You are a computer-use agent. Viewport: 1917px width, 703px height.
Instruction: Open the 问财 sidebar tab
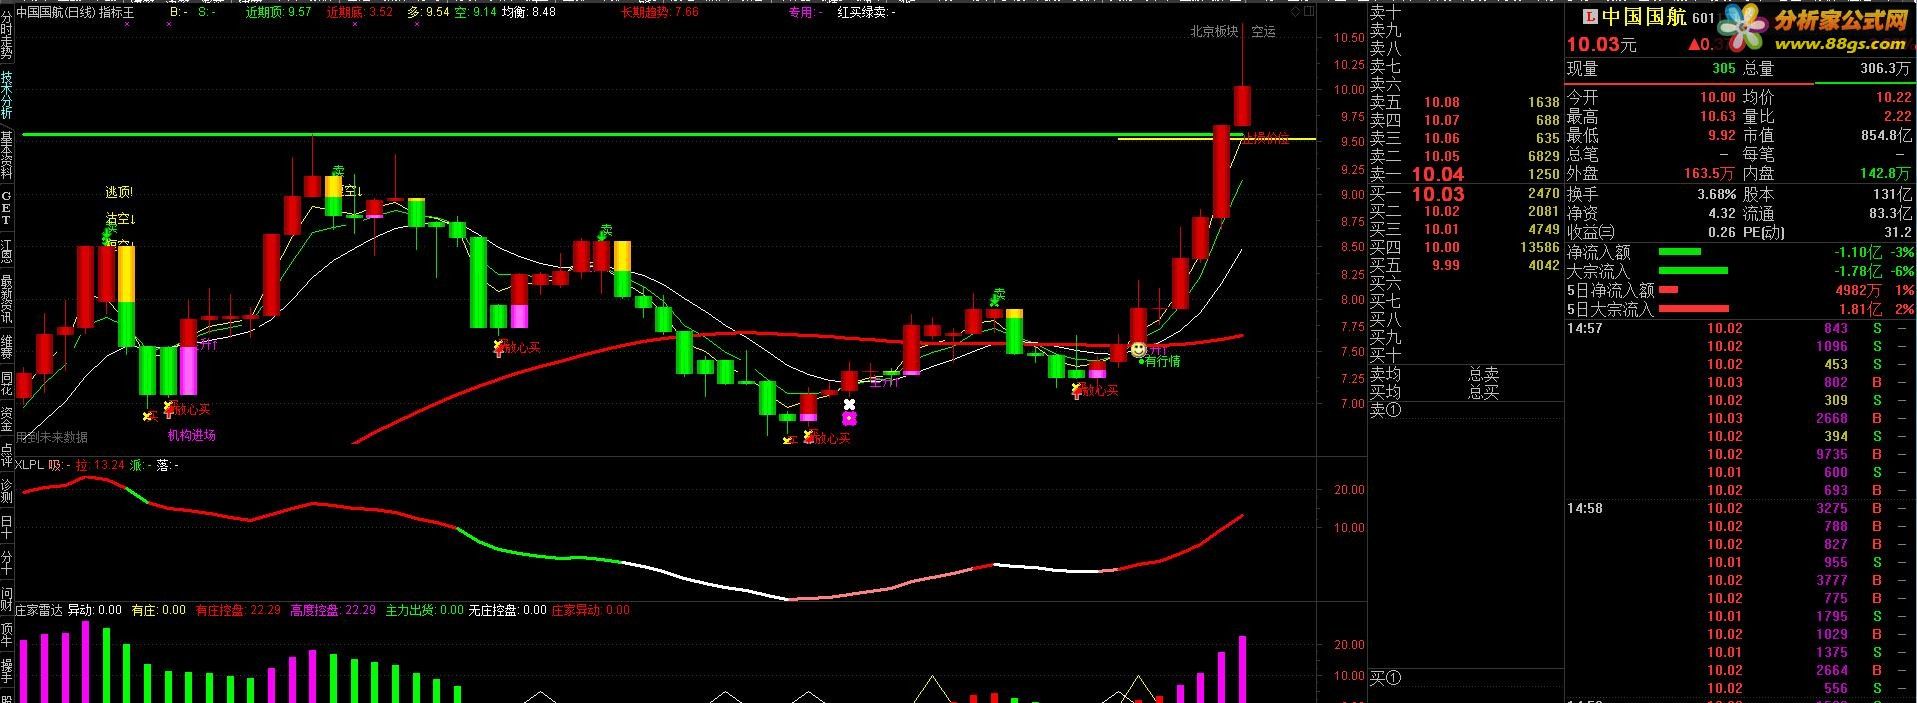pyautogui.click(x=7, y=599)
